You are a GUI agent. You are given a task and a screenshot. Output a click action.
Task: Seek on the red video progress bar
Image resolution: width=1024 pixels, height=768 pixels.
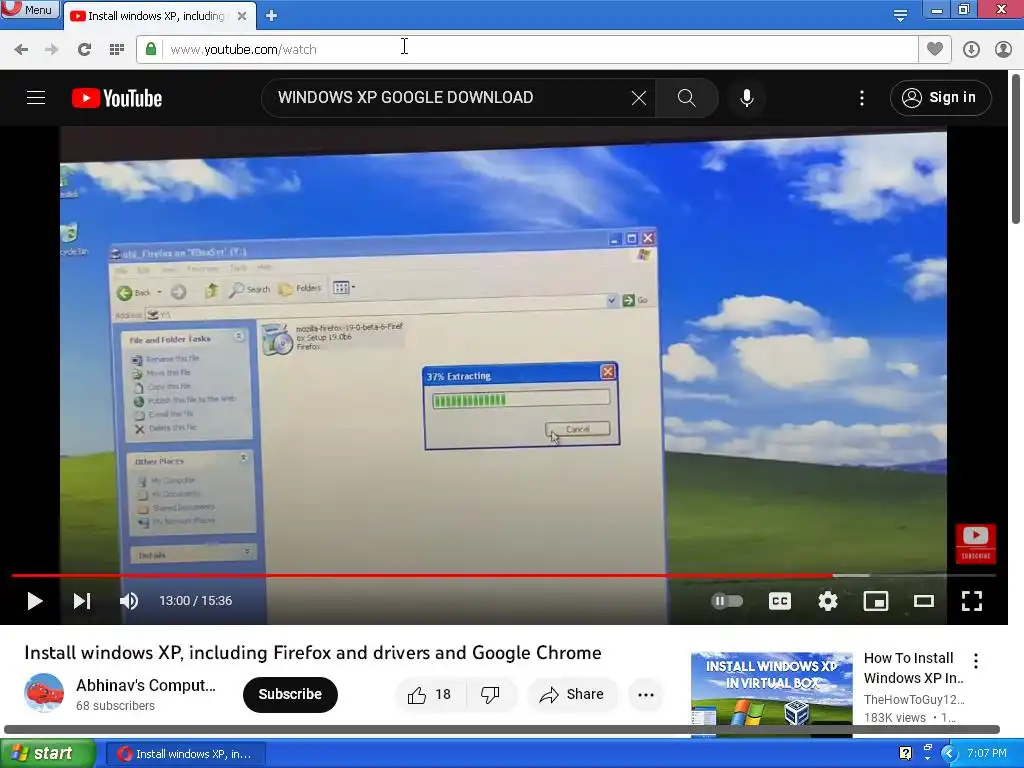(x=503, y=575)
